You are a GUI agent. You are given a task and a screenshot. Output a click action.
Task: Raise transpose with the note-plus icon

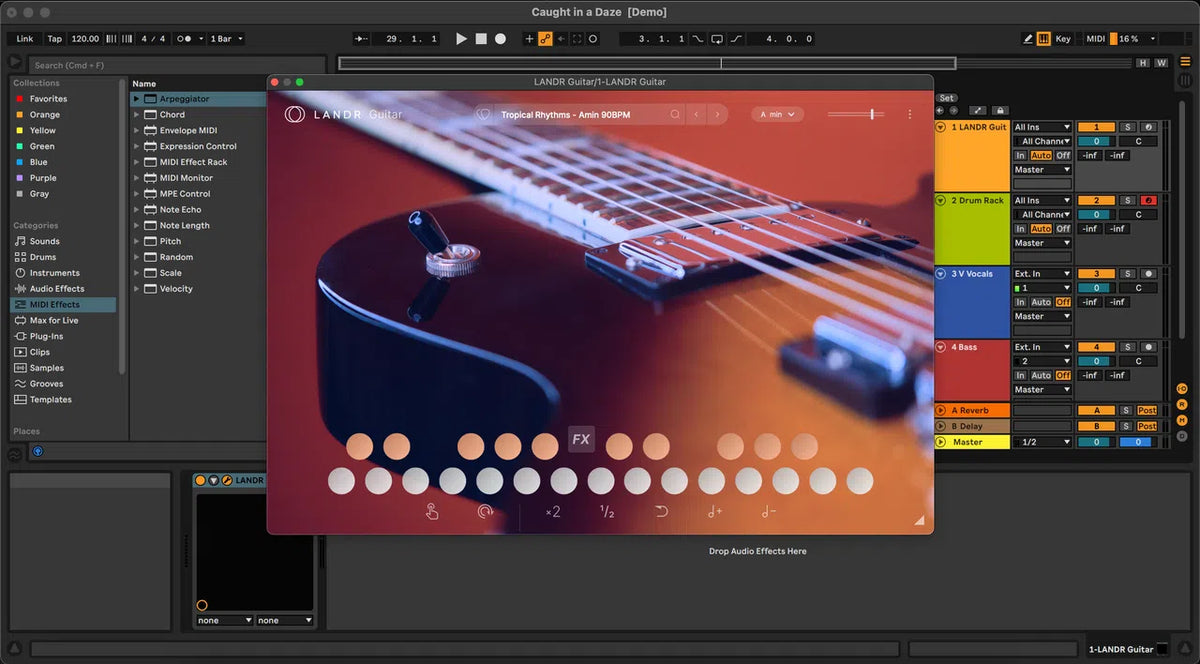coord(714,512)
